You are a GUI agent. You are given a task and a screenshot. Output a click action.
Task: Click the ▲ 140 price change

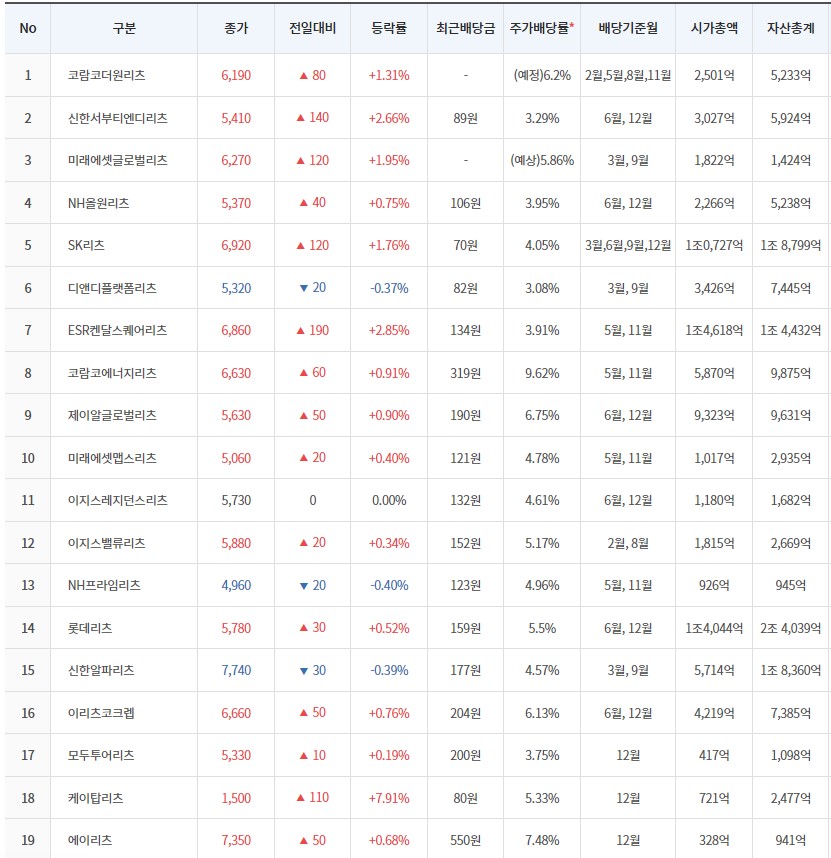tap(312, 118)
